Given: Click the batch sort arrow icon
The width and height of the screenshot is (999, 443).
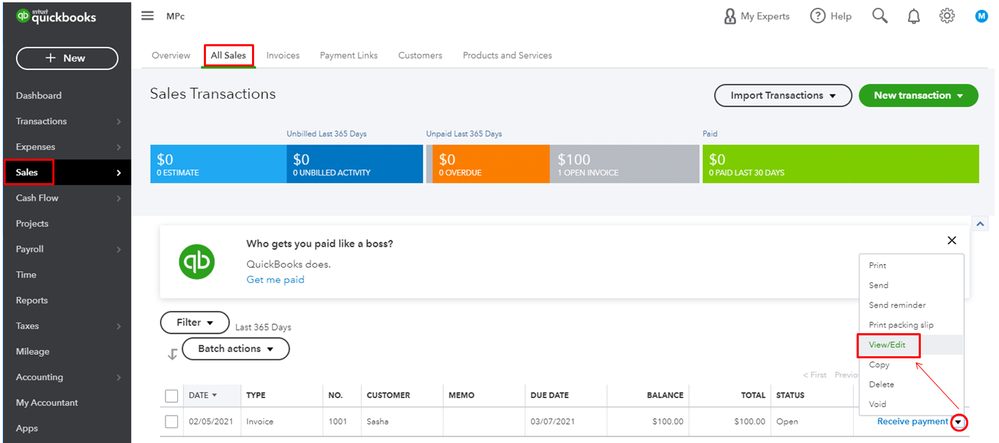Looking at the screenshot, I should coord(172,354).
